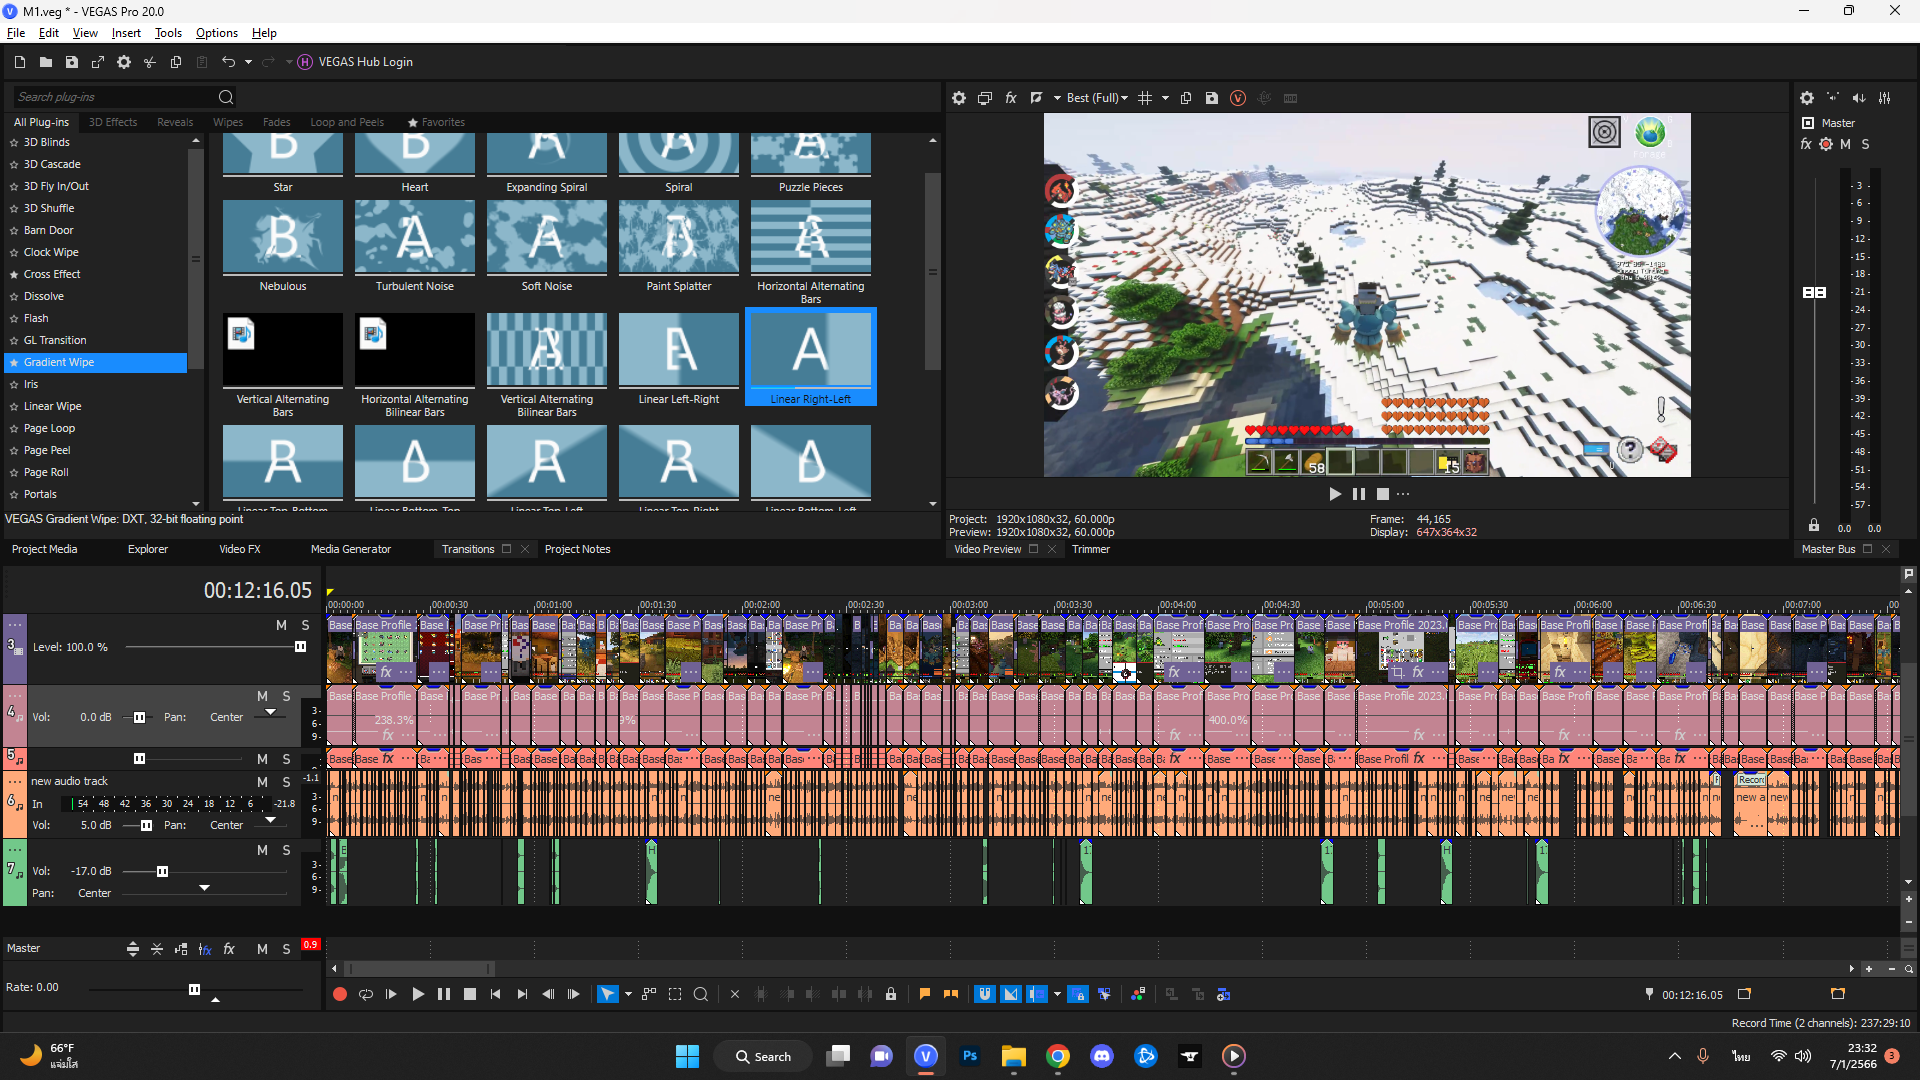1920x1080 pixels.
Task: Open the Best (Full) preview quality dropdown
Action: click(1097, 98)
